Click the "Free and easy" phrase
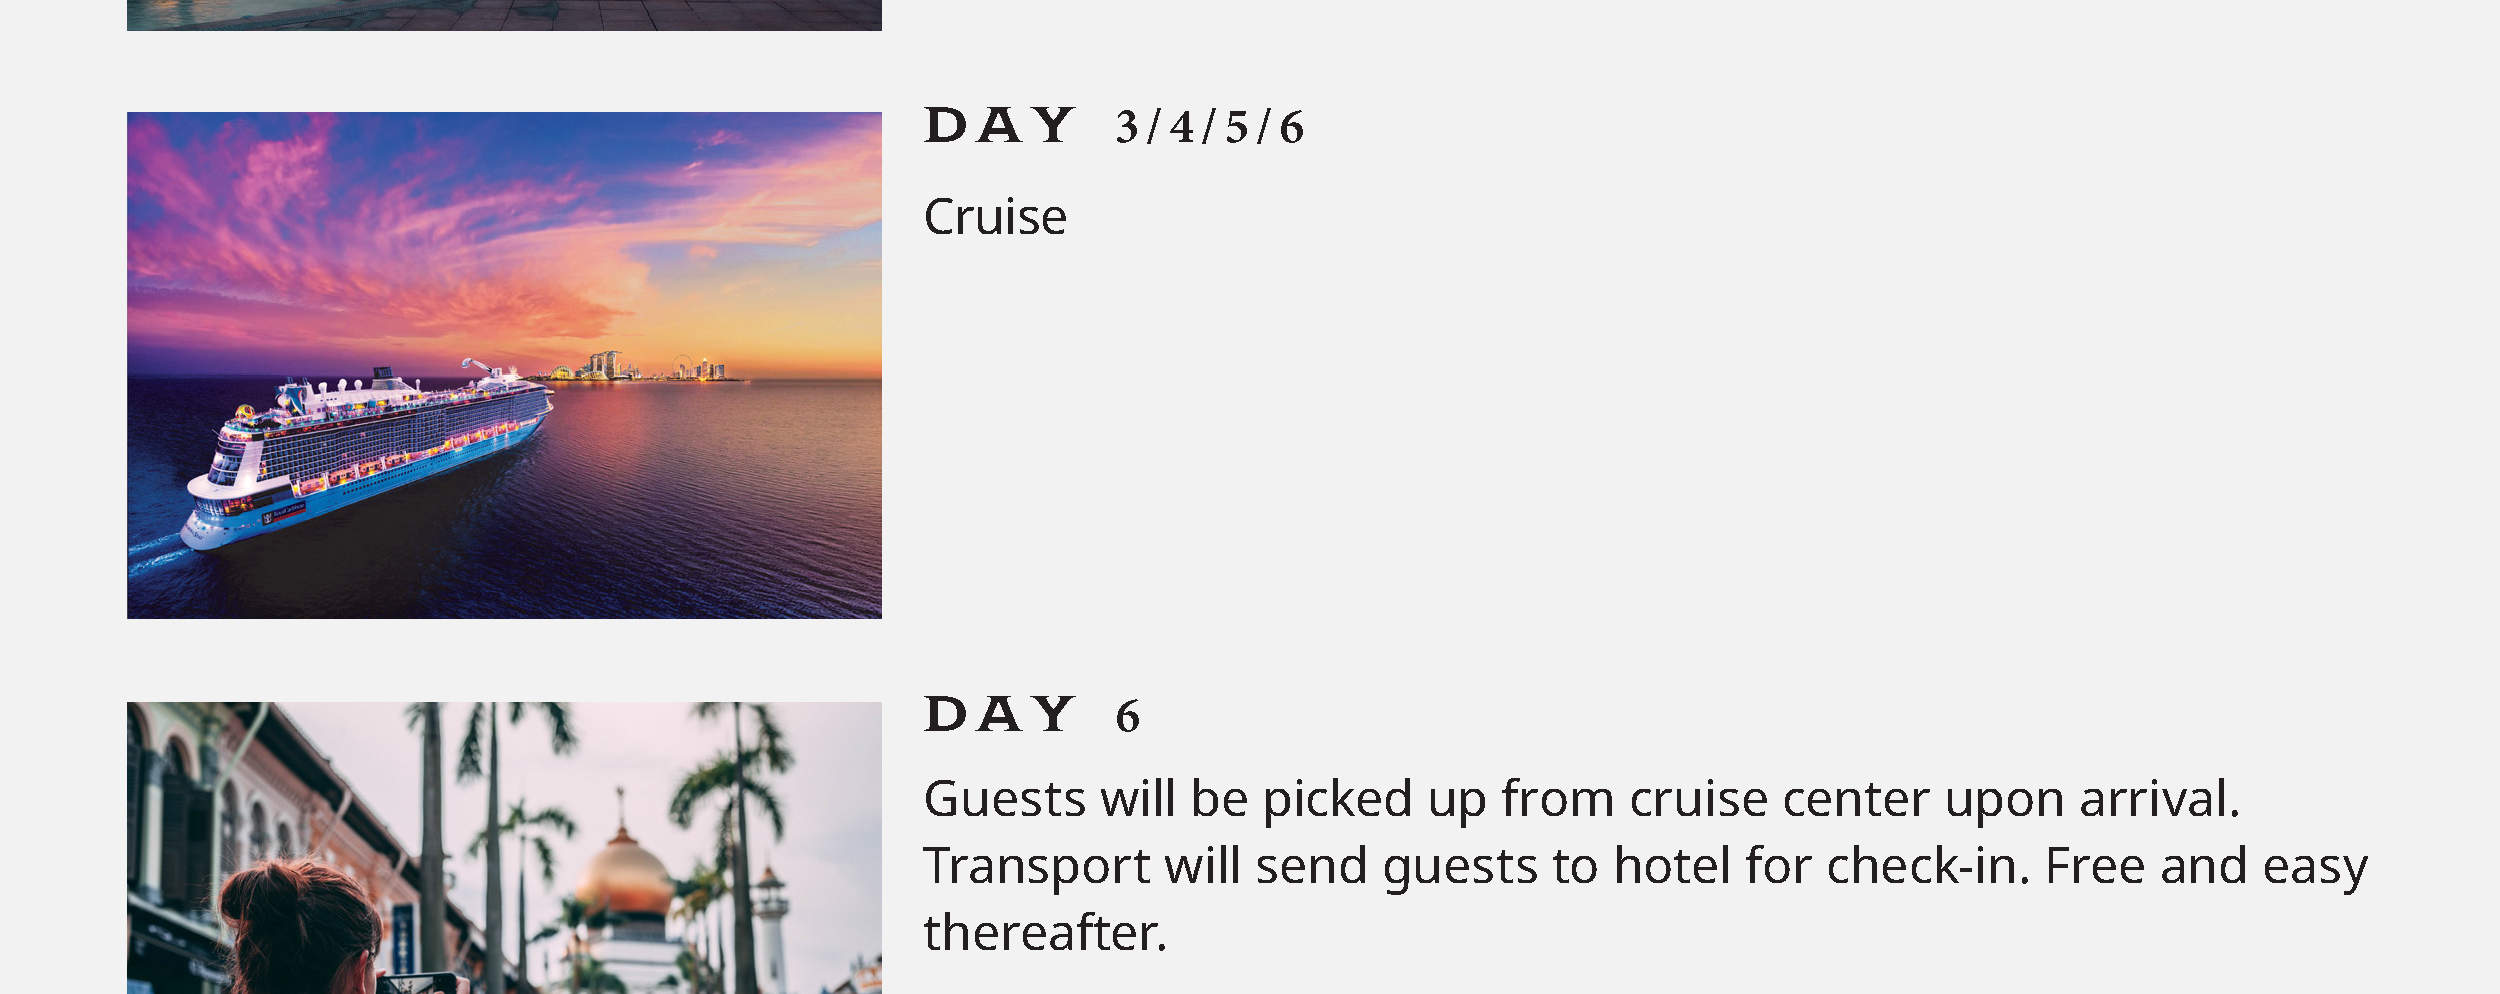Viewport: 2500px width, 994px height. tap(2206, 866)
